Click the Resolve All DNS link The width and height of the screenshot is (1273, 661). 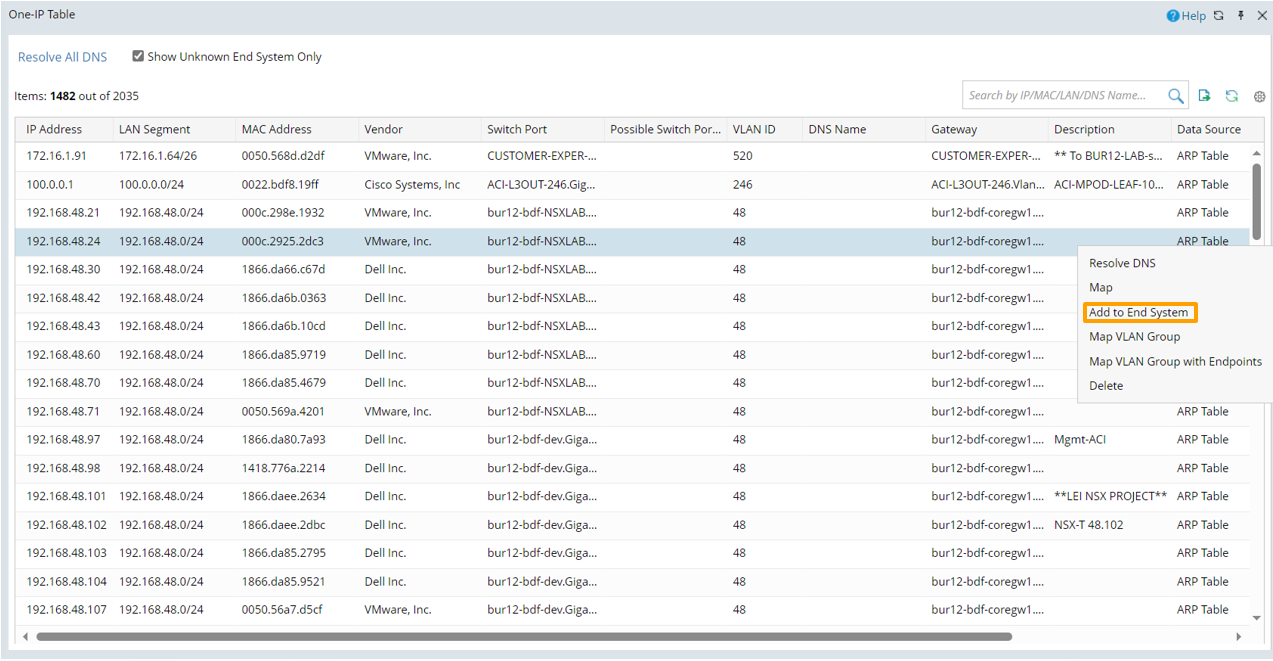[x=62, y=57]
